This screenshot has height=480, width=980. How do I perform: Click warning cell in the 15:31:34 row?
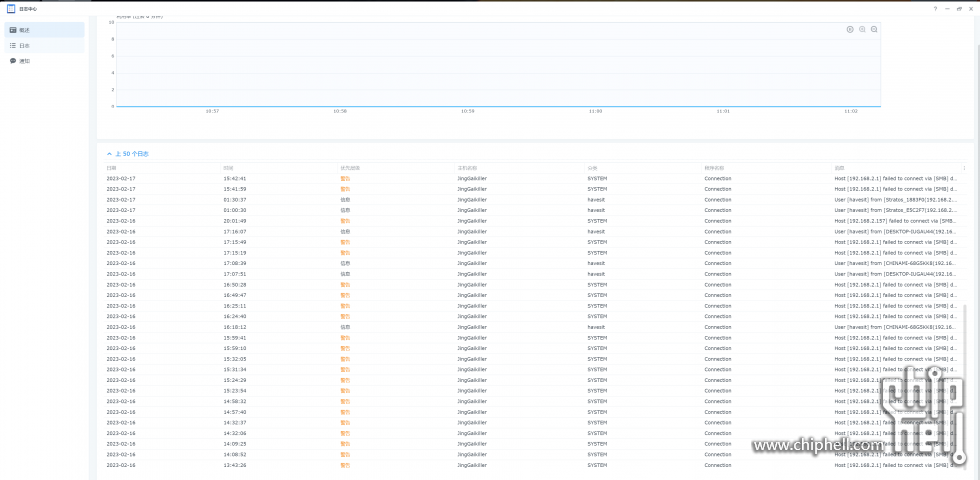click(345, 370)
